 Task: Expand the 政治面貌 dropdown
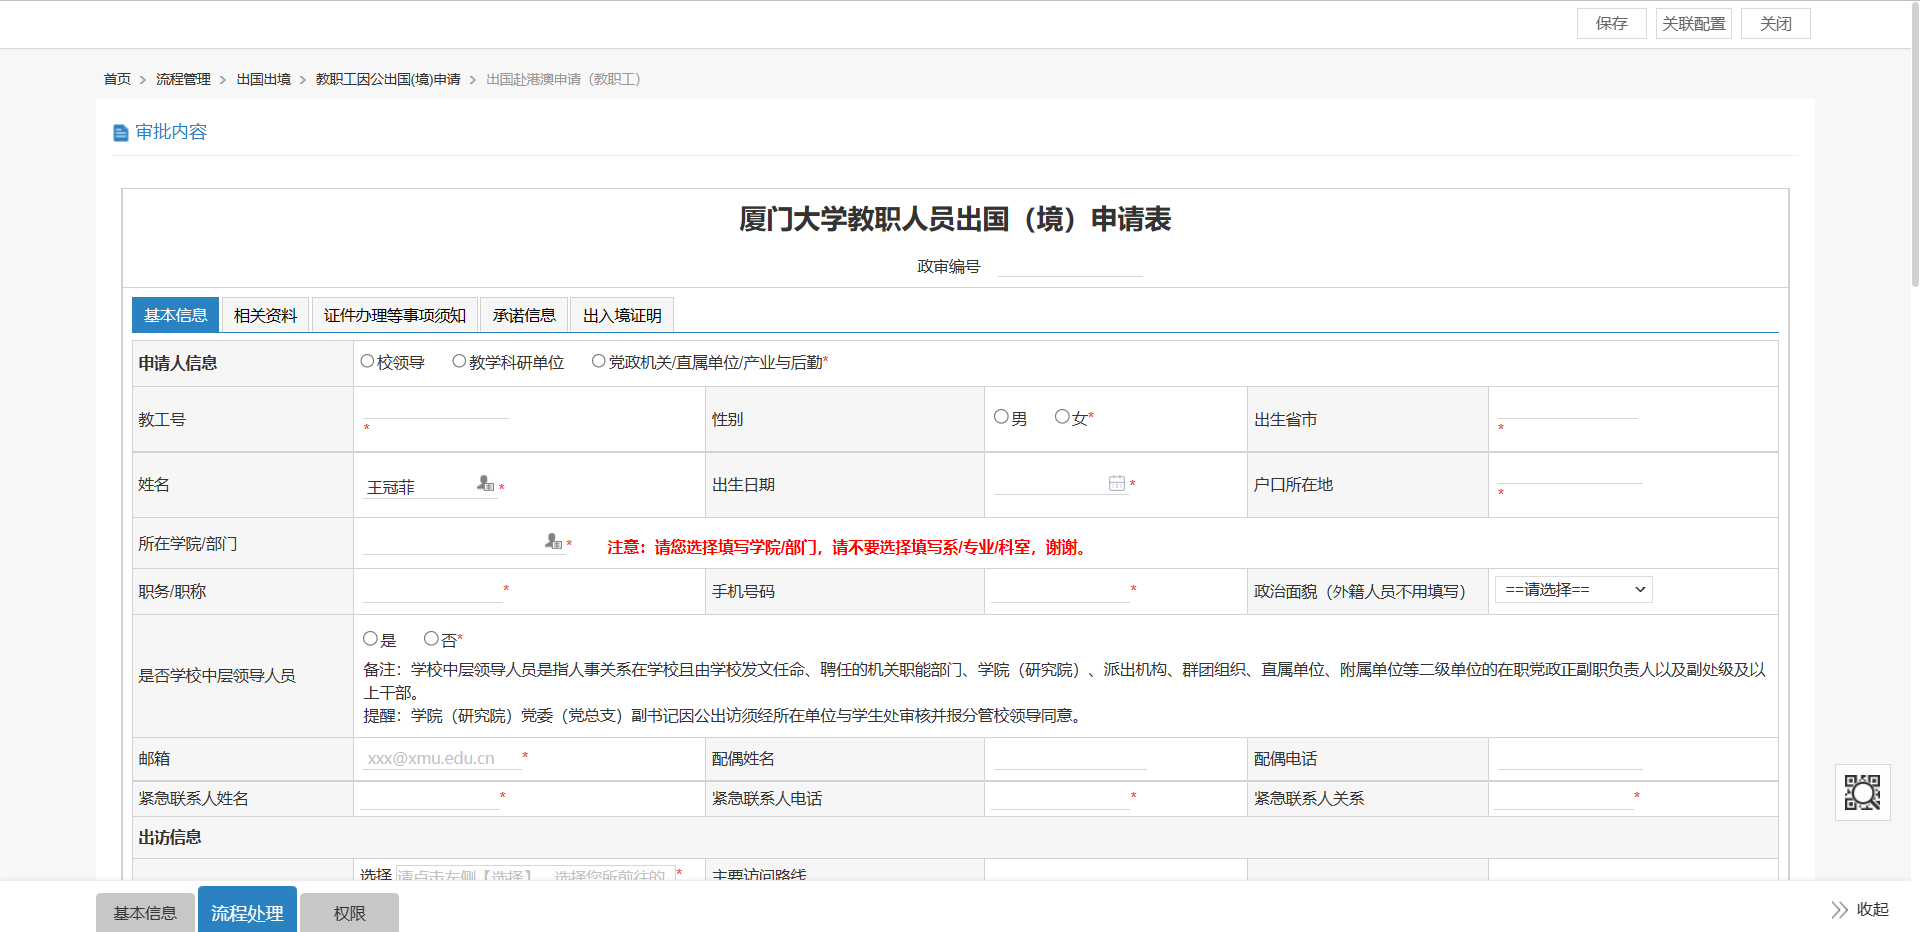(1573, 590)
